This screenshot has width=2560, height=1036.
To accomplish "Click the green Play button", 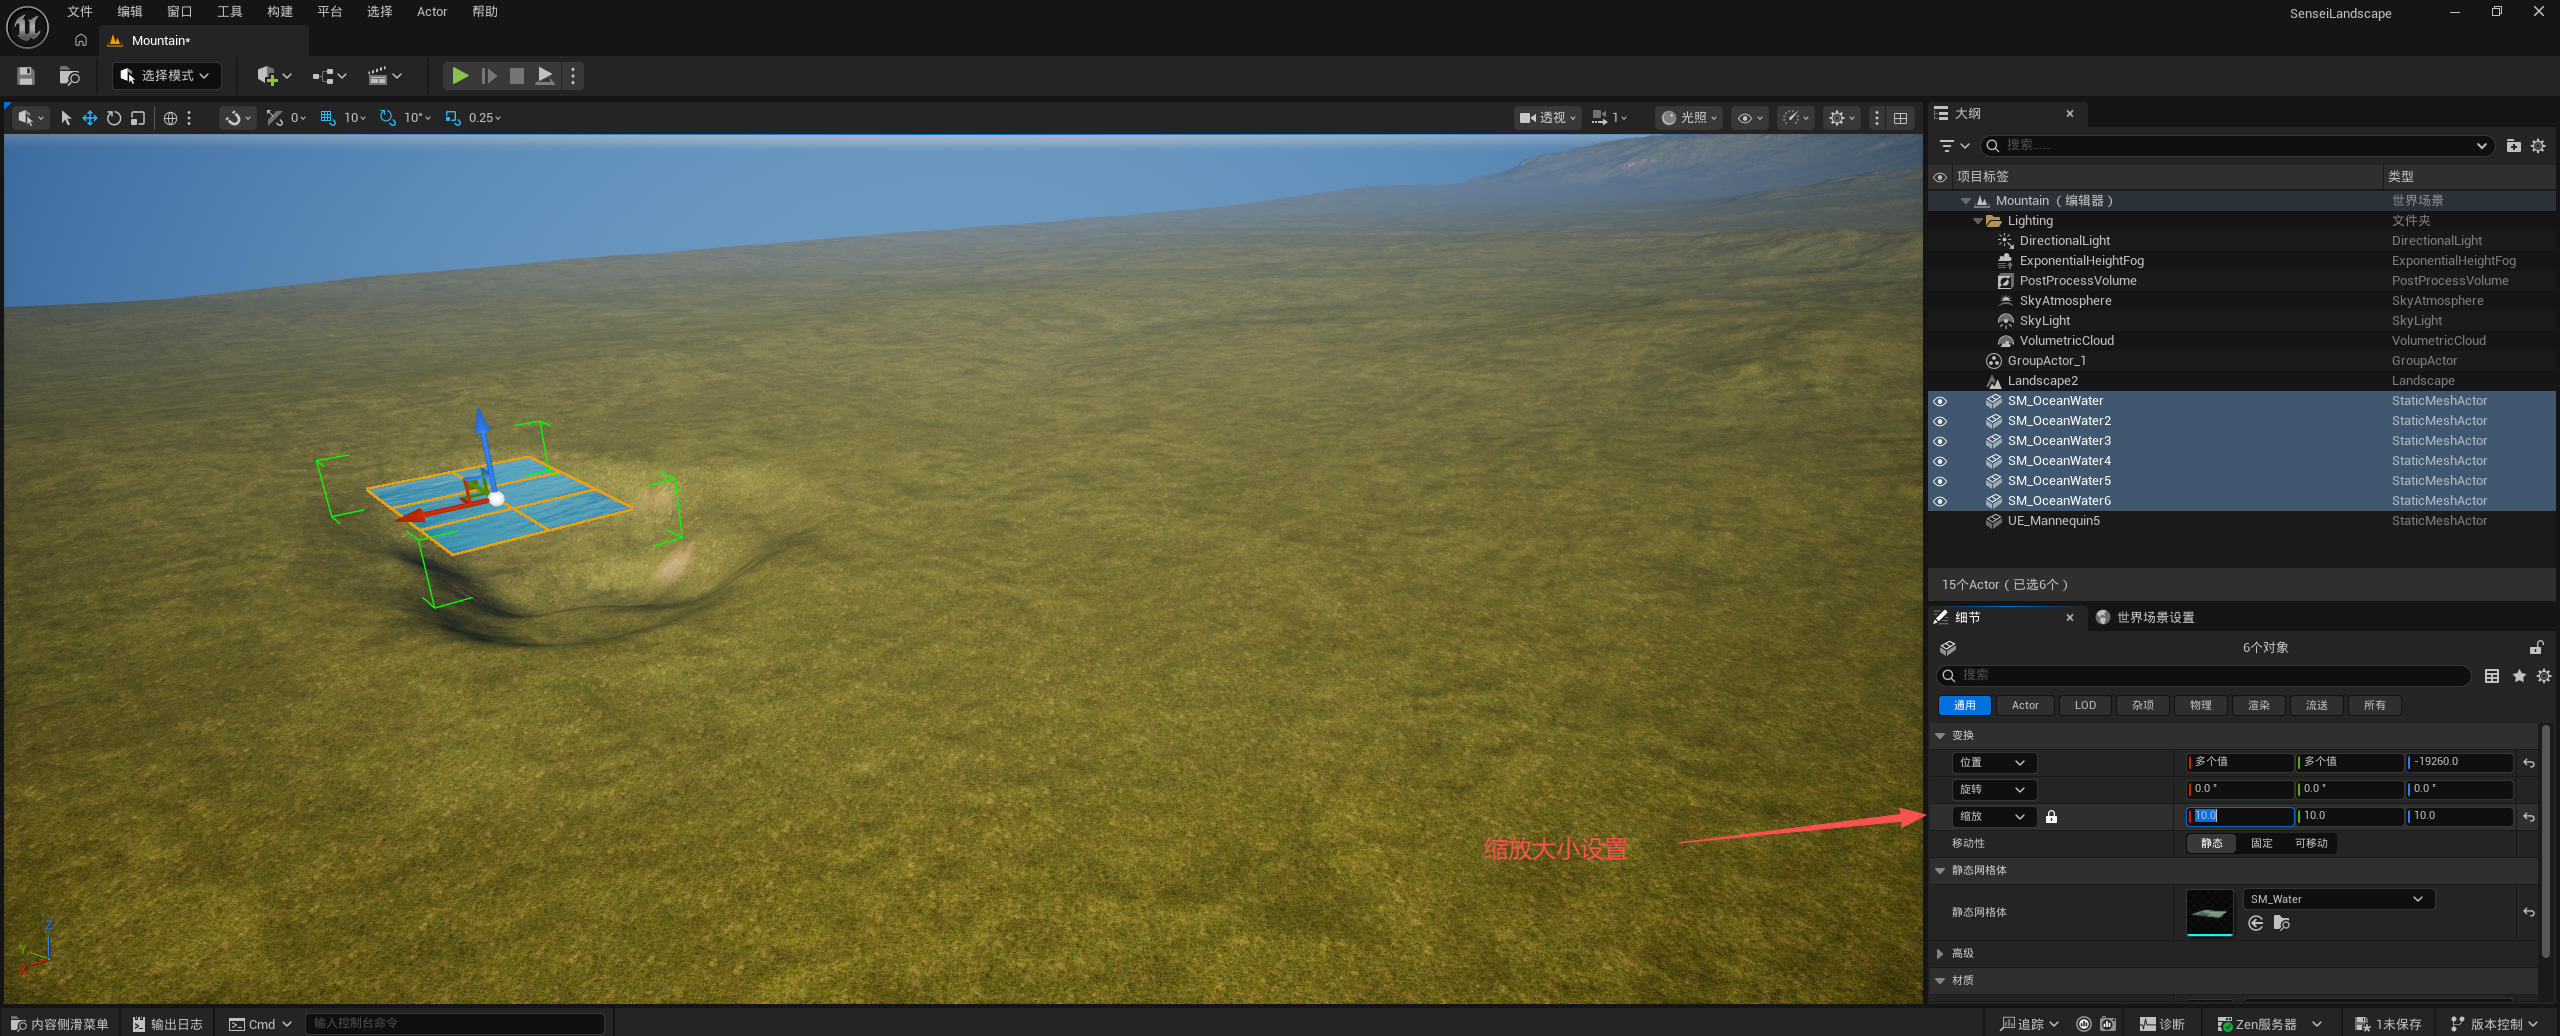I will pyautogui.click(x=460, y=76).
